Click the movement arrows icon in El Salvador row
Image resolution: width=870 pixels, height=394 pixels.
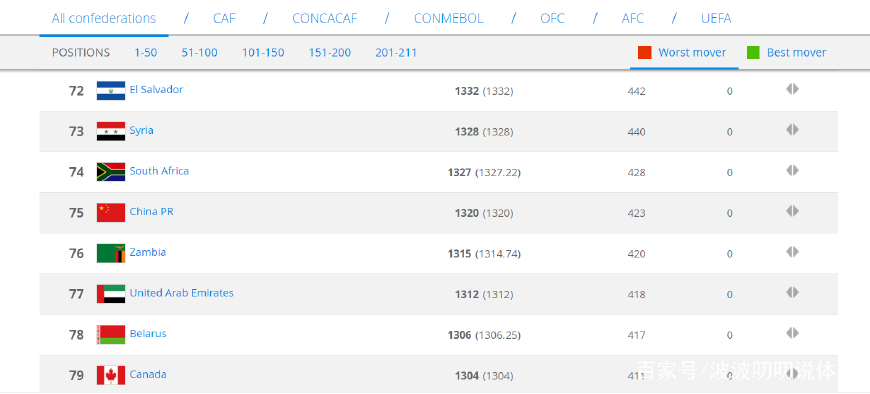click(x=792, y=89)
